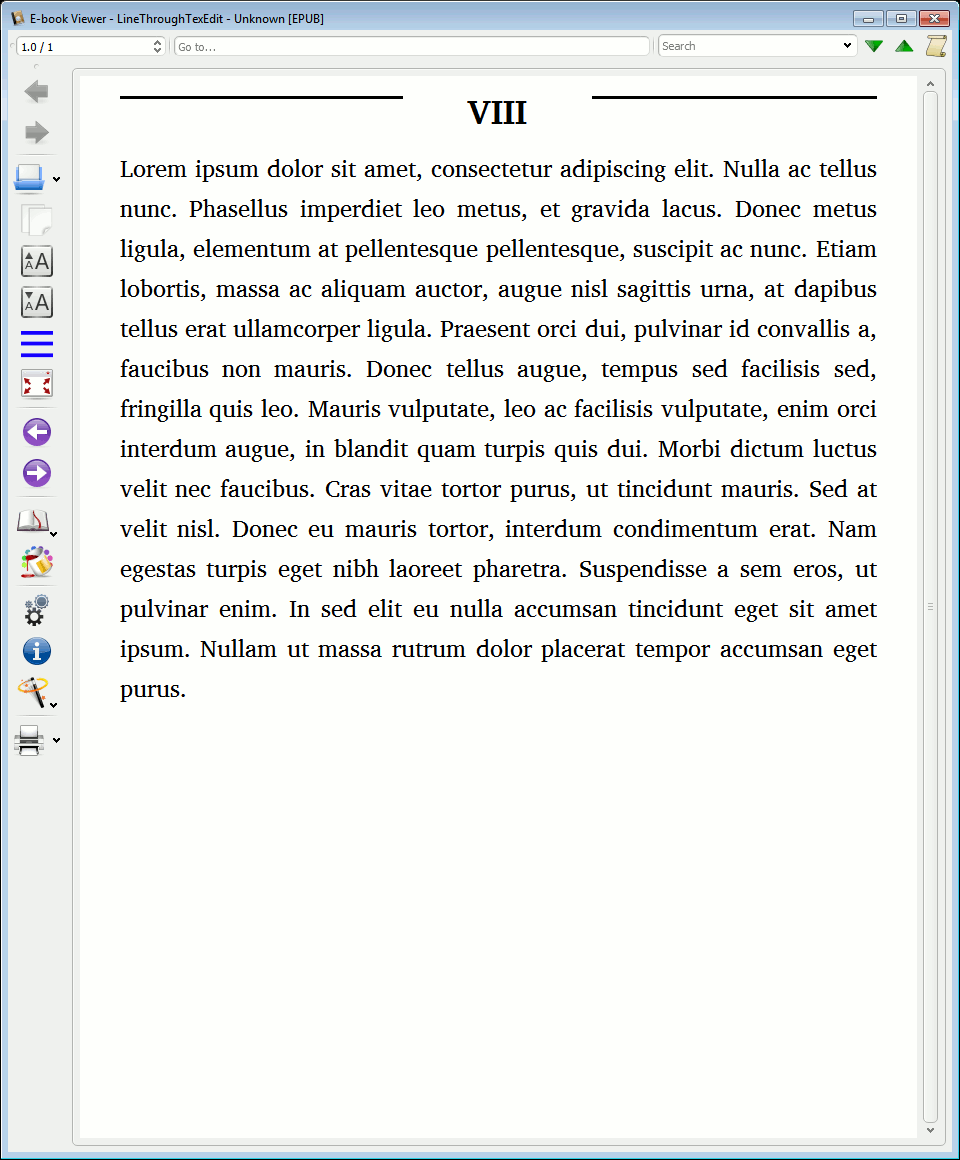960x1160 pixels.
Task: Click the page position stepper arrows
Action: click(157, 47)
